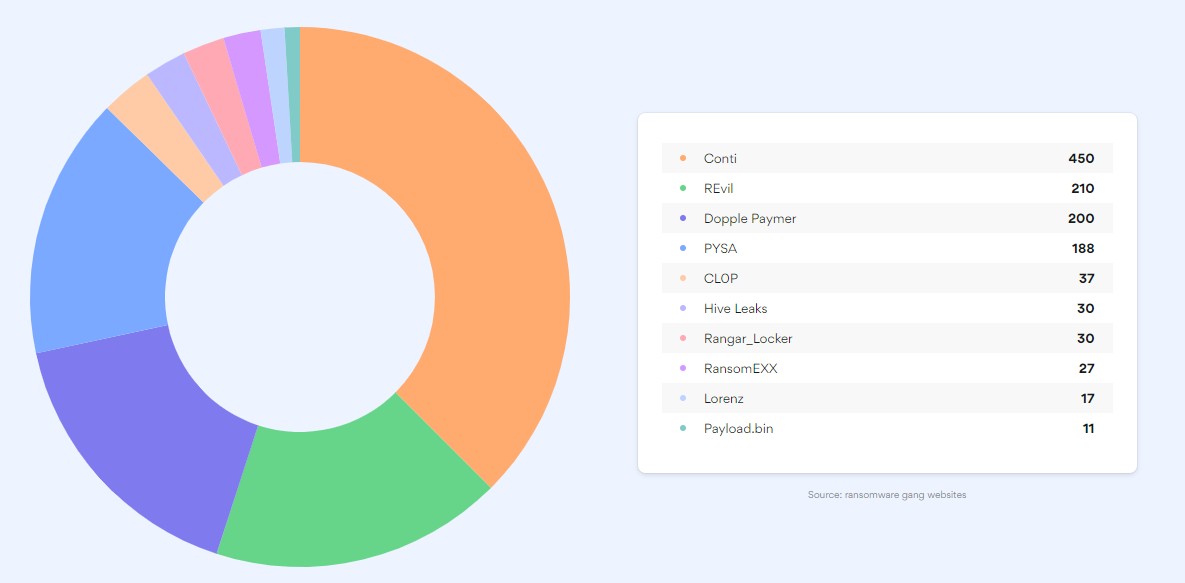Click the Hive Leaks value 30
This screenshot has height=583, width=1185.
point(1085,309)
